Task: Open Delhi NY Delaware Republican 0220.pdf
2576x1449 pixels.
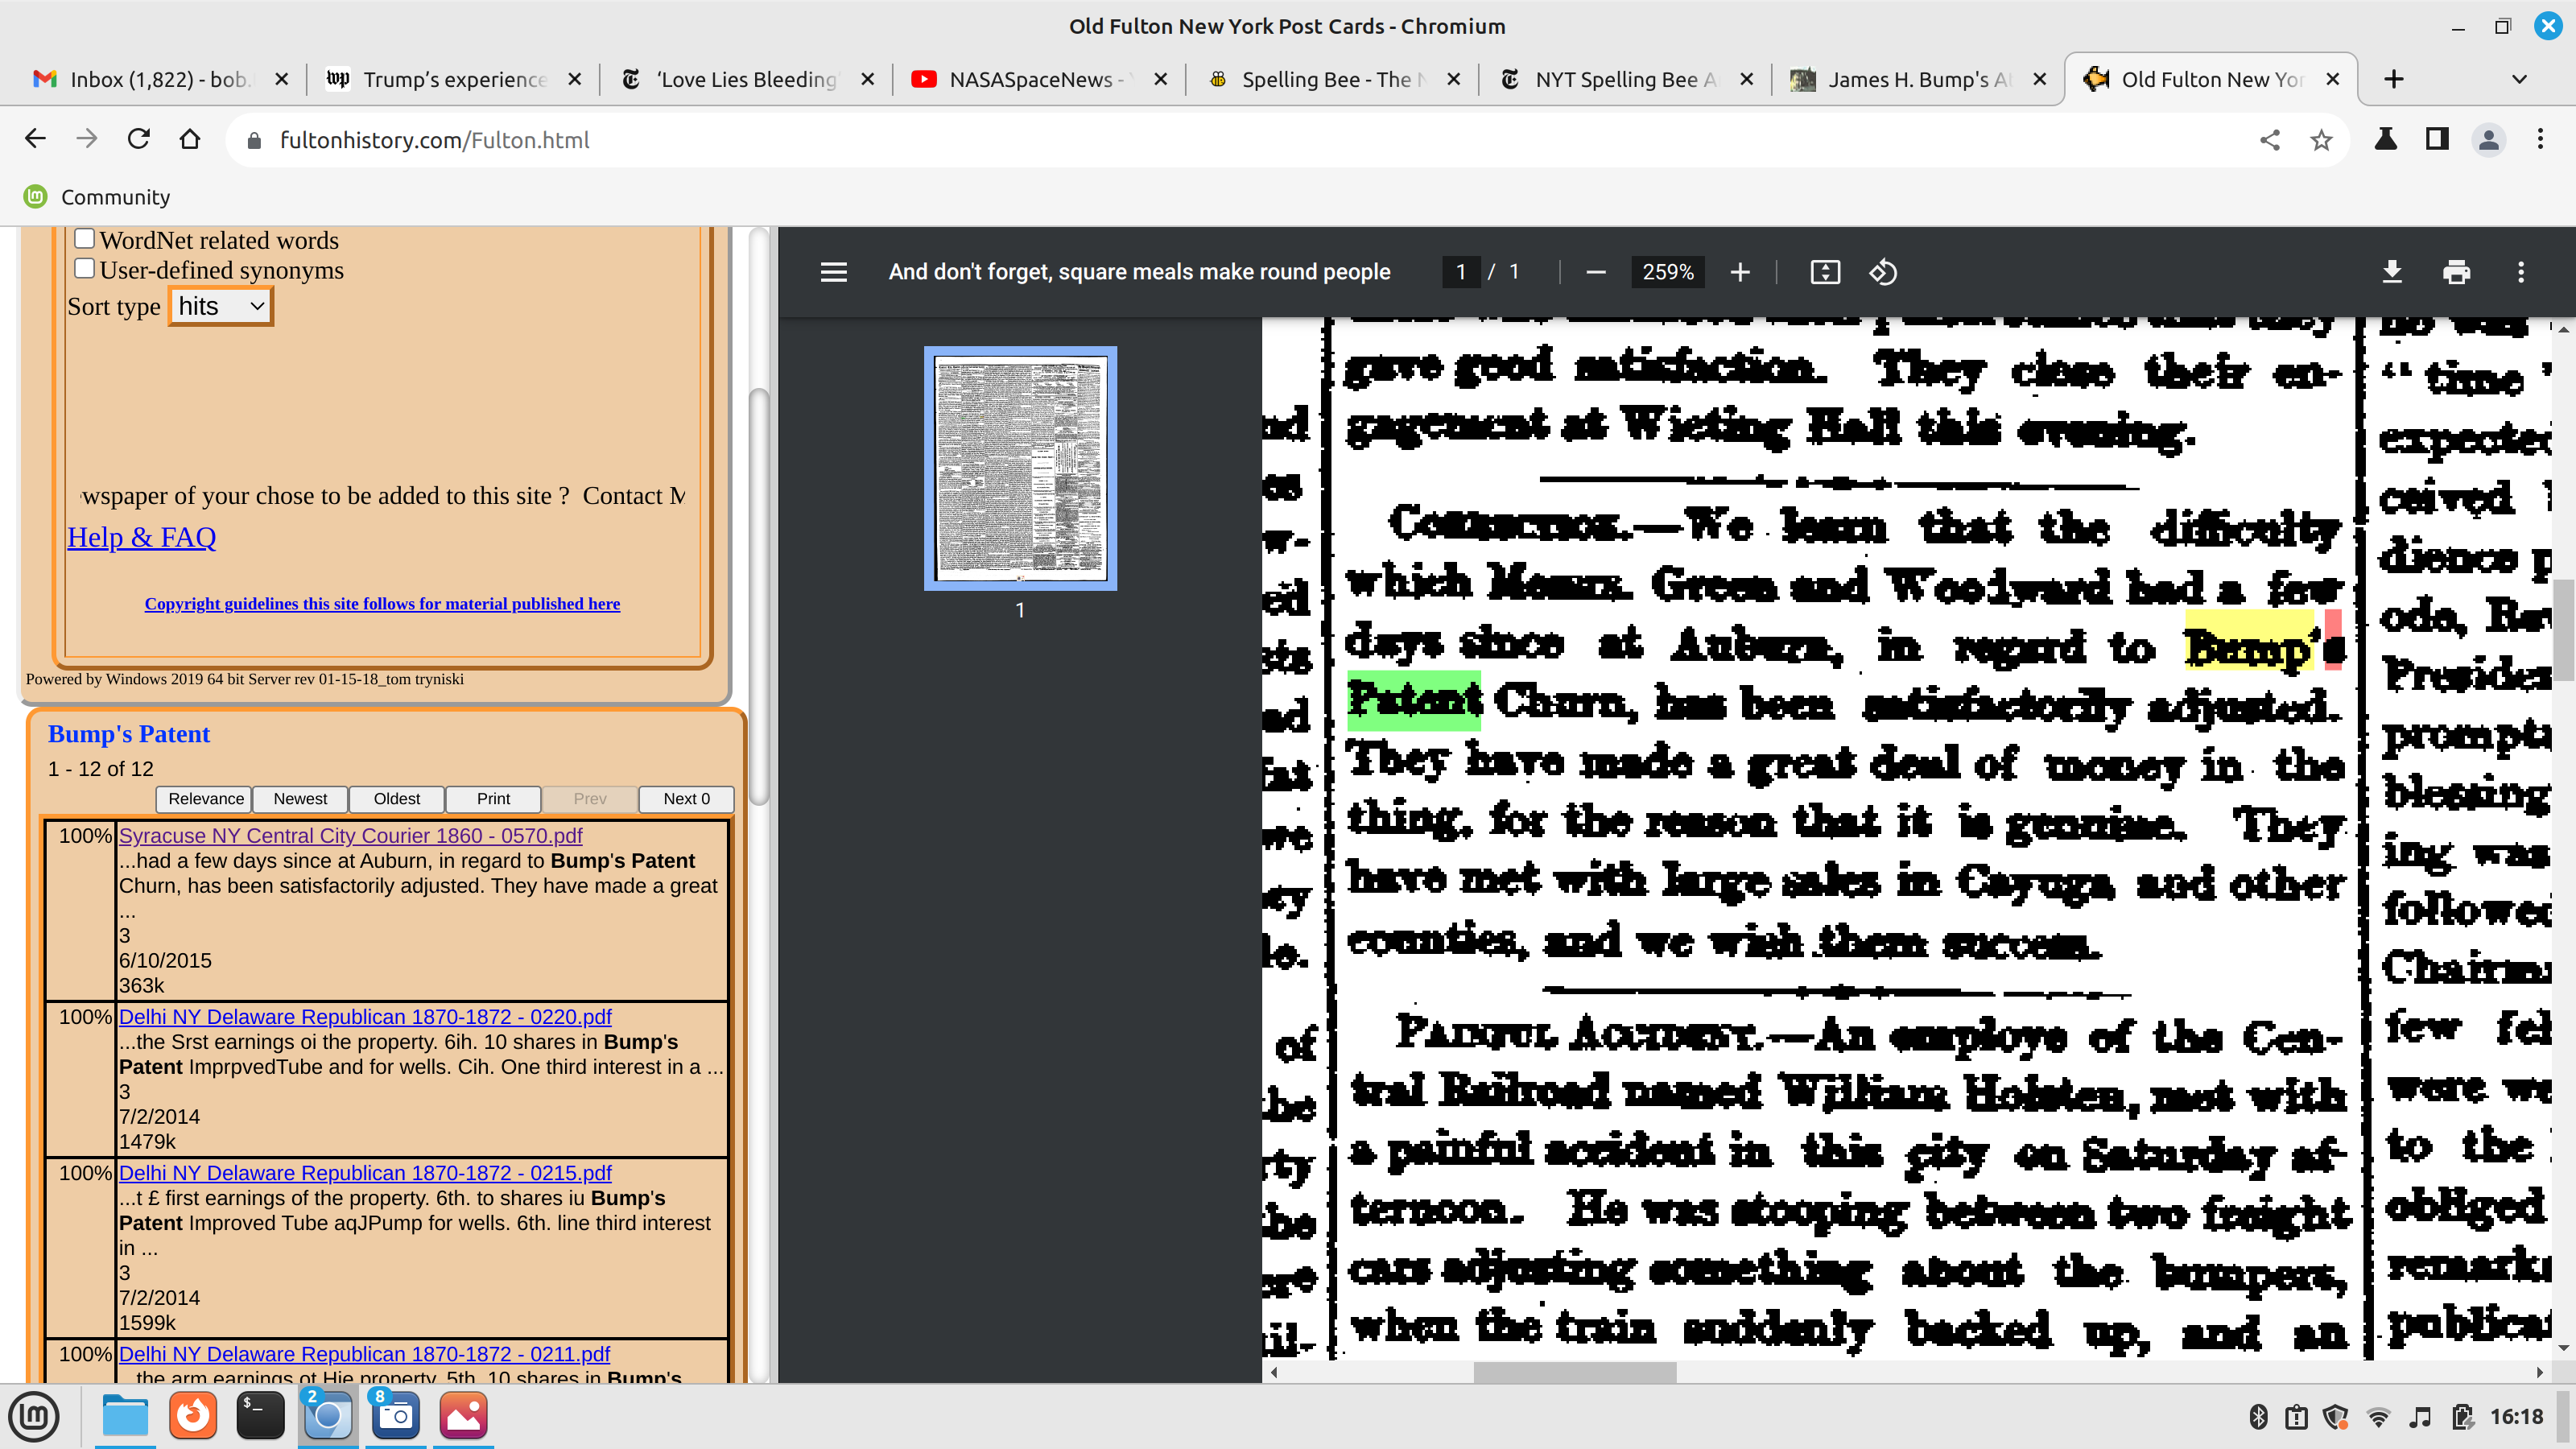Action: tap(365, 1016)
